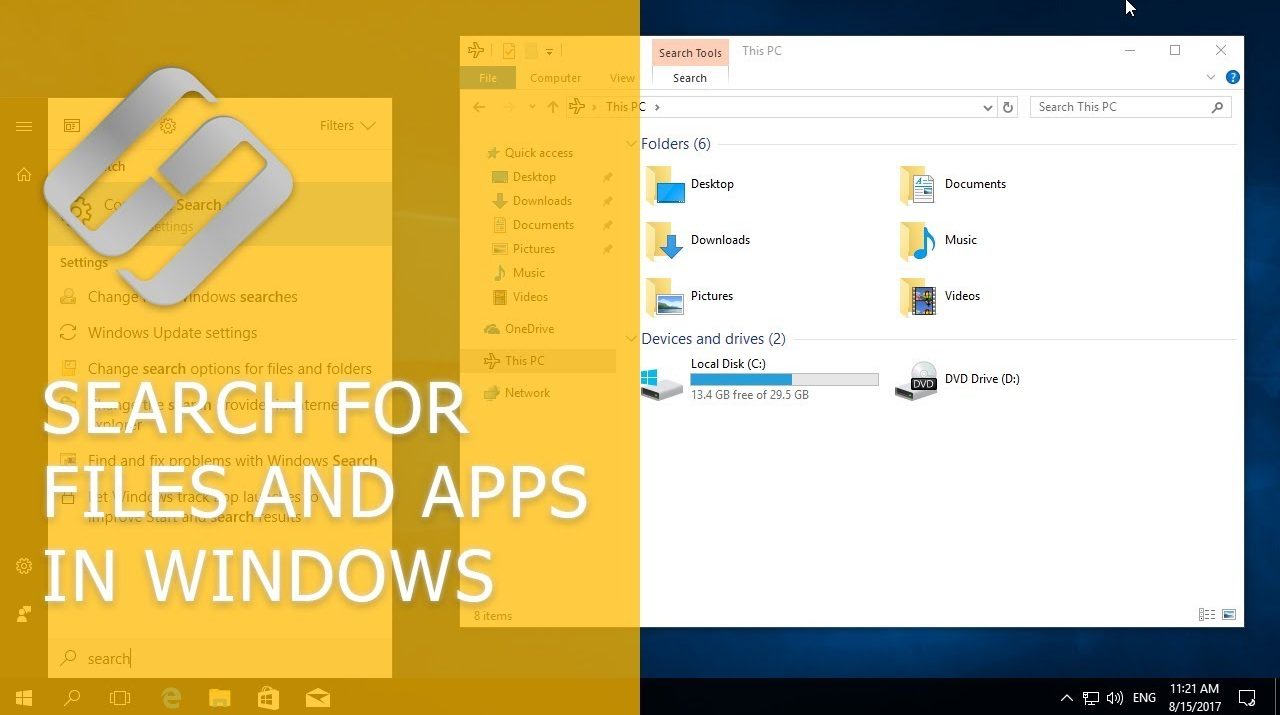The height and width of the screenshot is (715, 1280).
Task: Click the Search This PC field
Action: (1120, 107)
